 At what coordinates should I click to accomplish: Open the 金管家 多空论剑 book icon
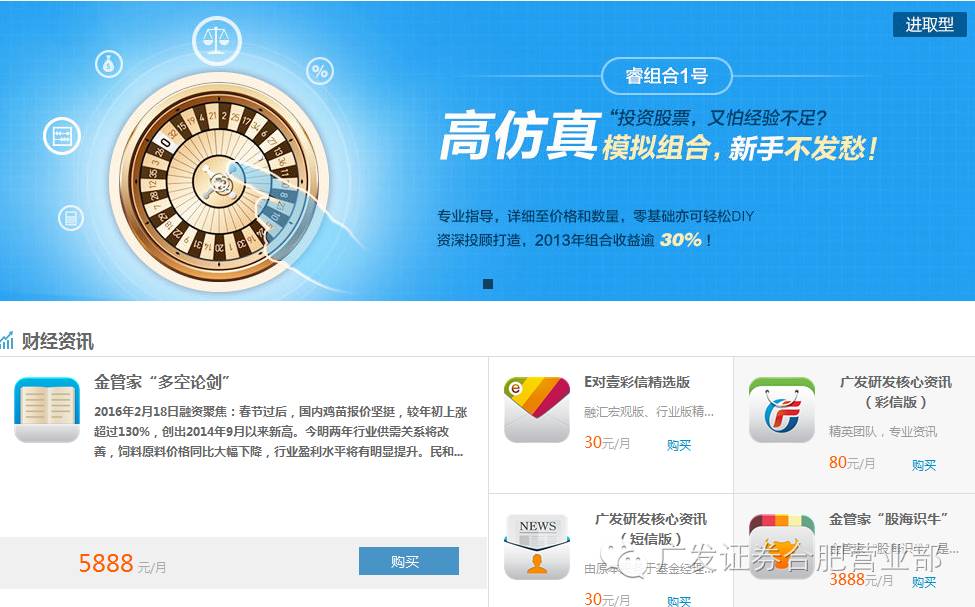(47, 410)
